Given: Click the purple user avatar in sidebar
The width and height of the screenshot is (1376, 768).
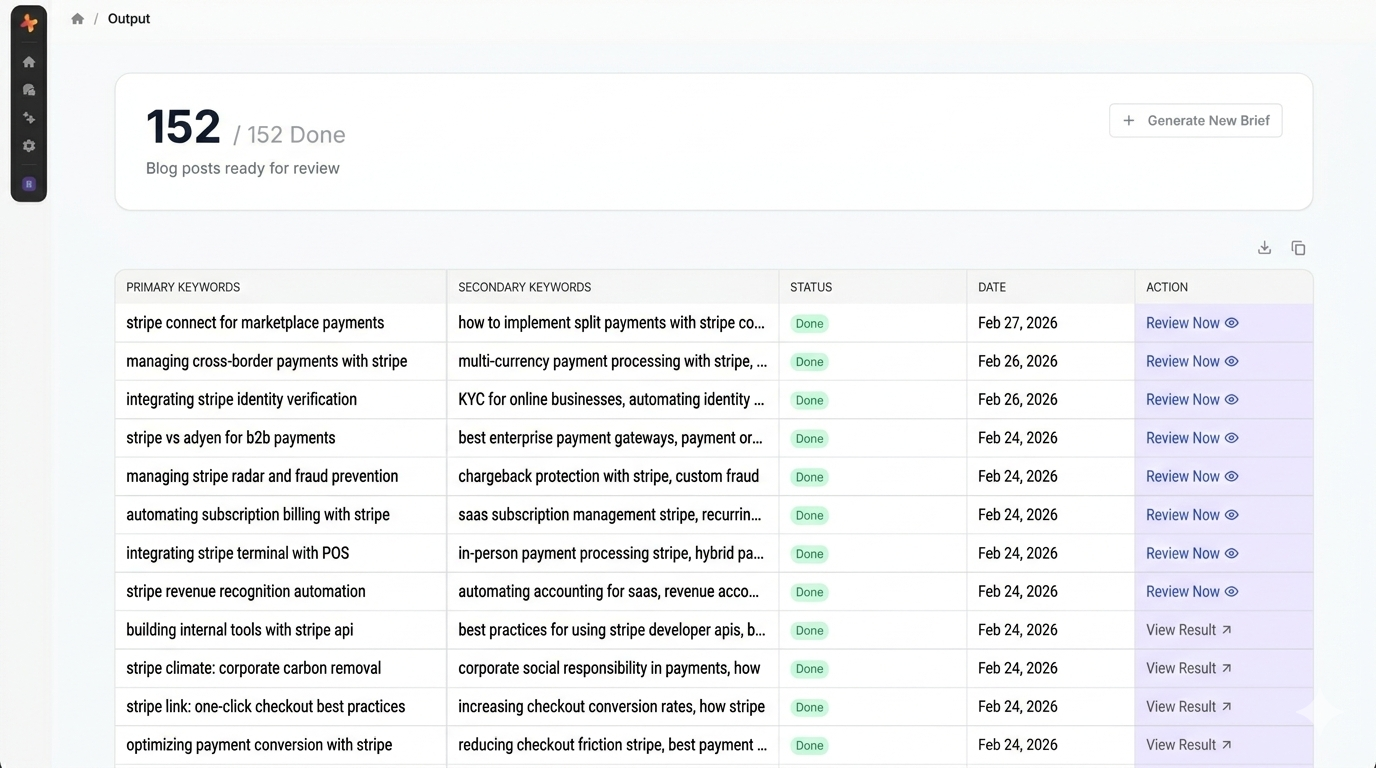Looking at the screenshot, I should tap(29, 184).
